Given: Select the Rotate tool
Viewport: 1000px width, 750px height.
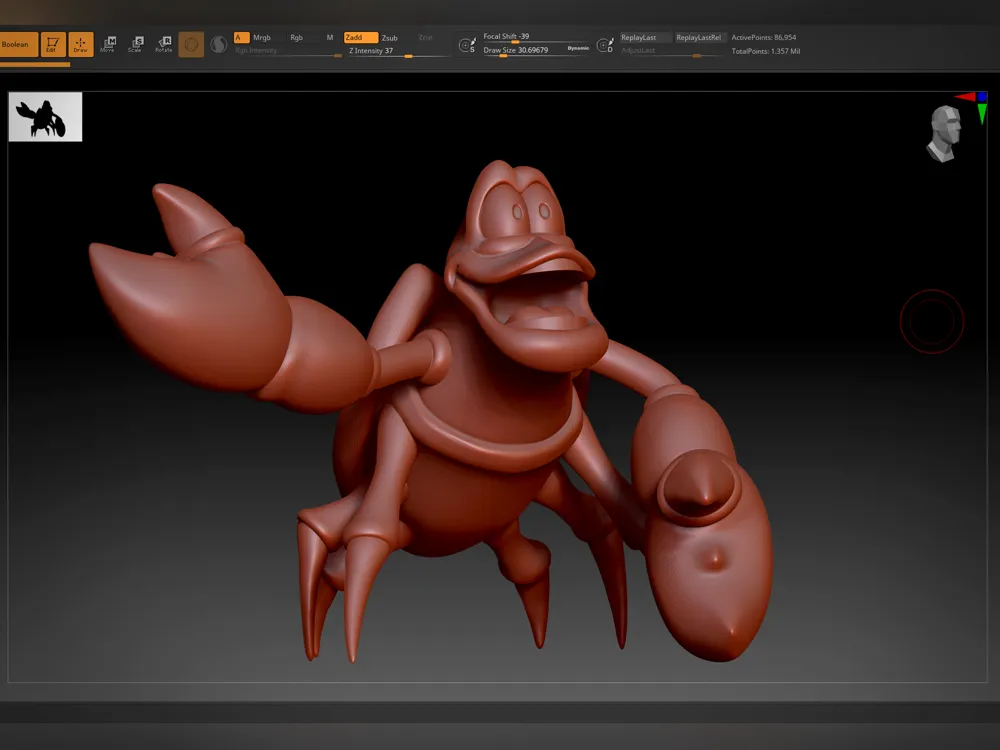Looking at the screenshot, I should [164, 44].
